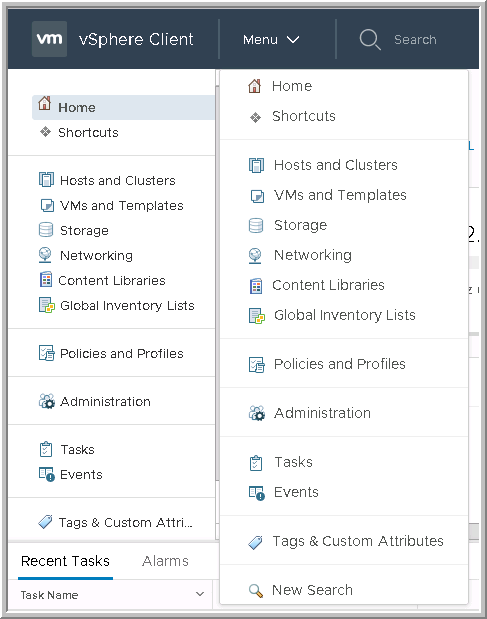Click Hosts and Clusters label in sidebar
The image size is (487, 619).
point(118,180)
